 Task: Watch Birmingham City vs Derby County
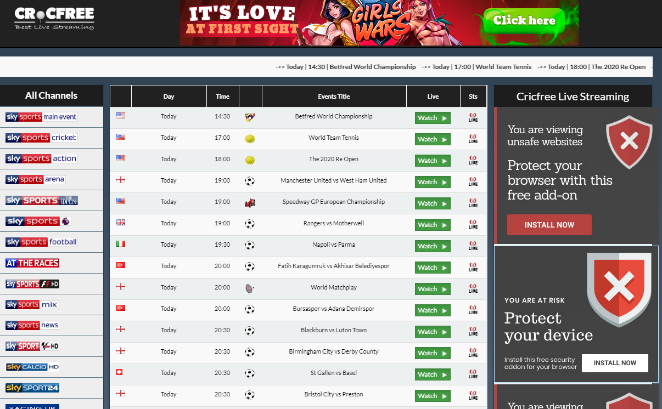point(433,353)
